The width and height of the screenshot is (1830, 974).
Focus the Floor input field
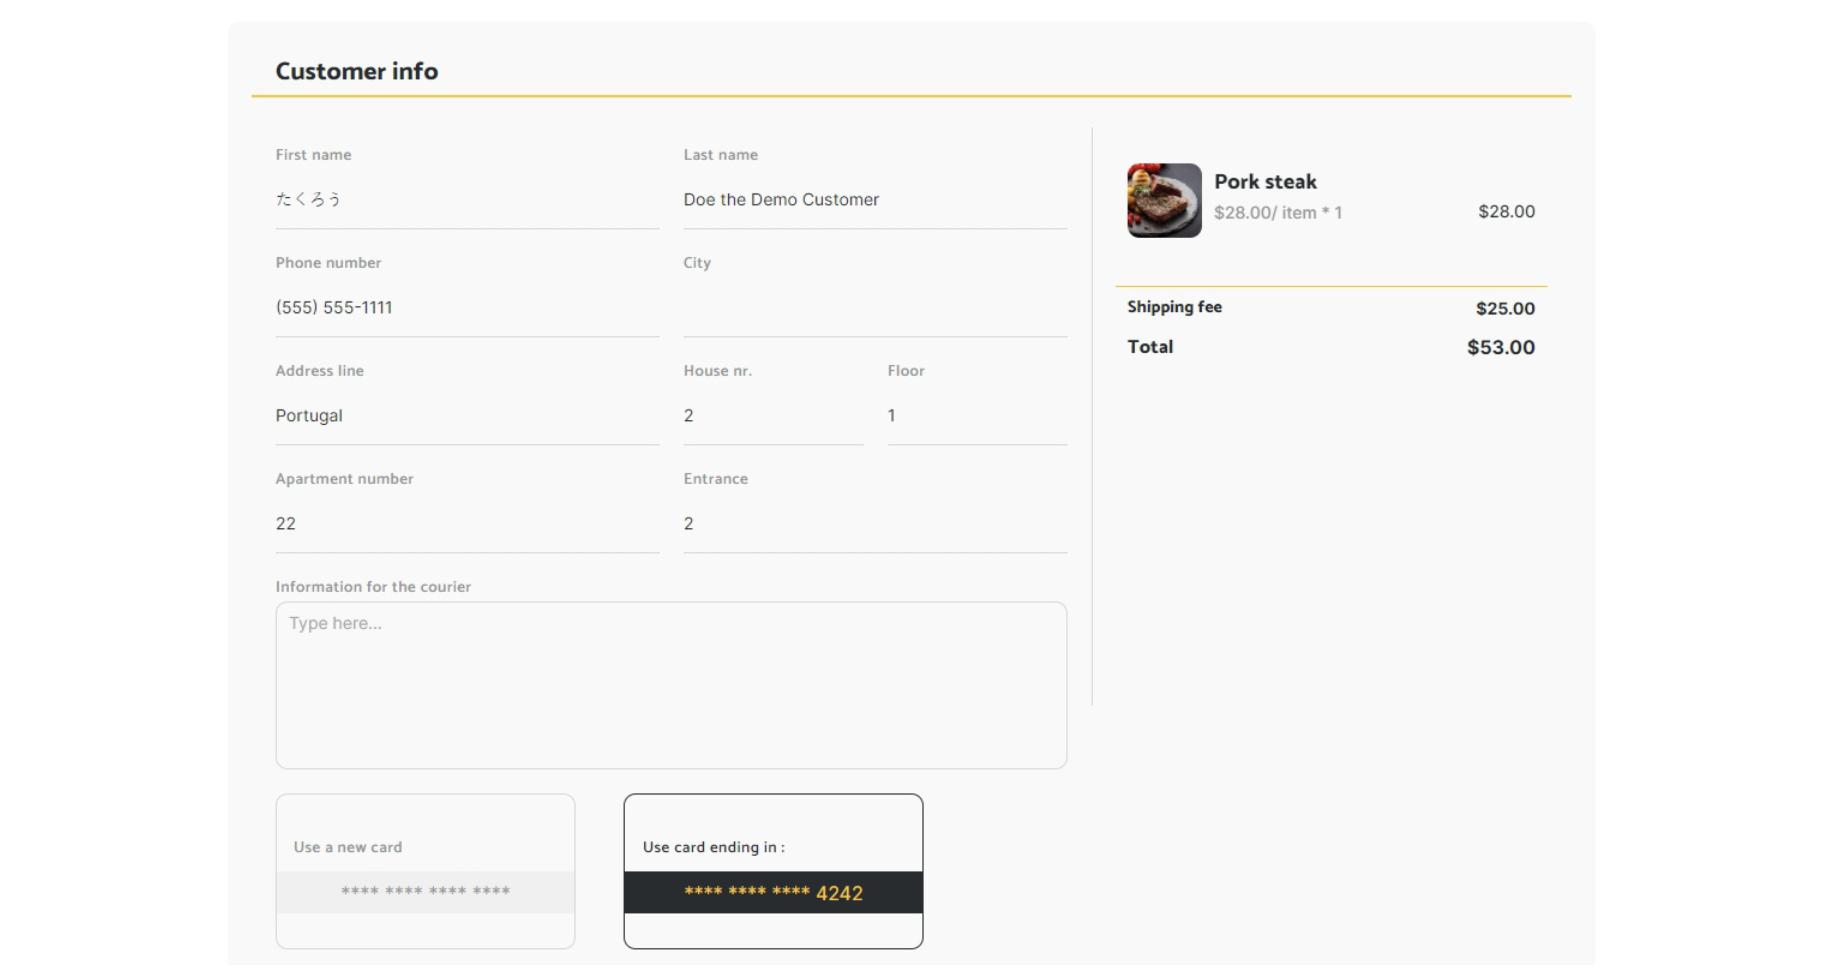click(x=976, y=416)
